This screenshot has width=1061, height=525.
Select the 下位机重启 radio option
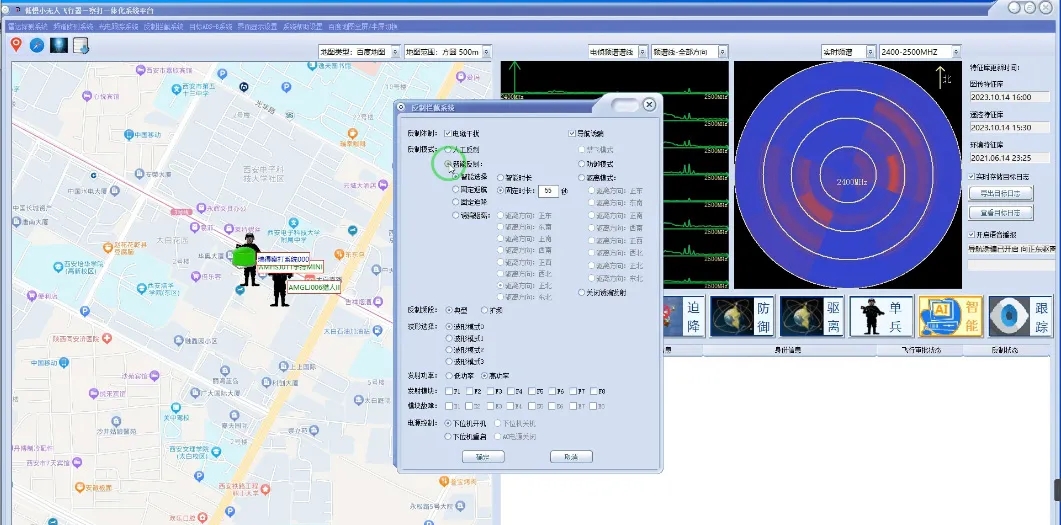tap(448, 437)
